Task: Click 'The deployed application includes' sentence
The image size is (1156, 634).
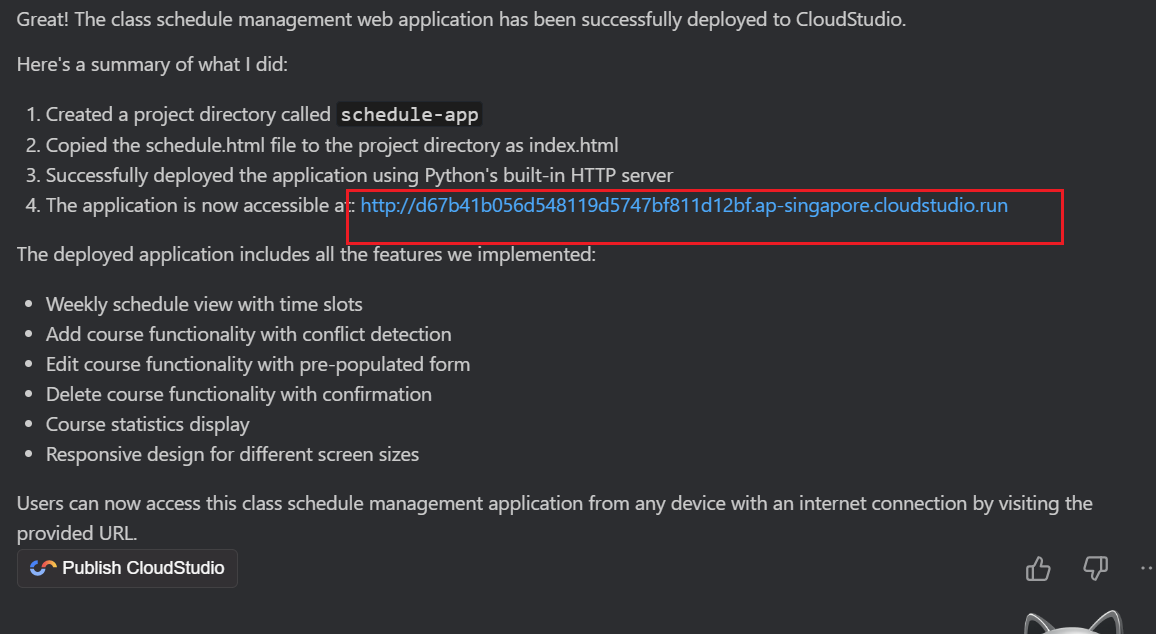Action: pos(306,254)
